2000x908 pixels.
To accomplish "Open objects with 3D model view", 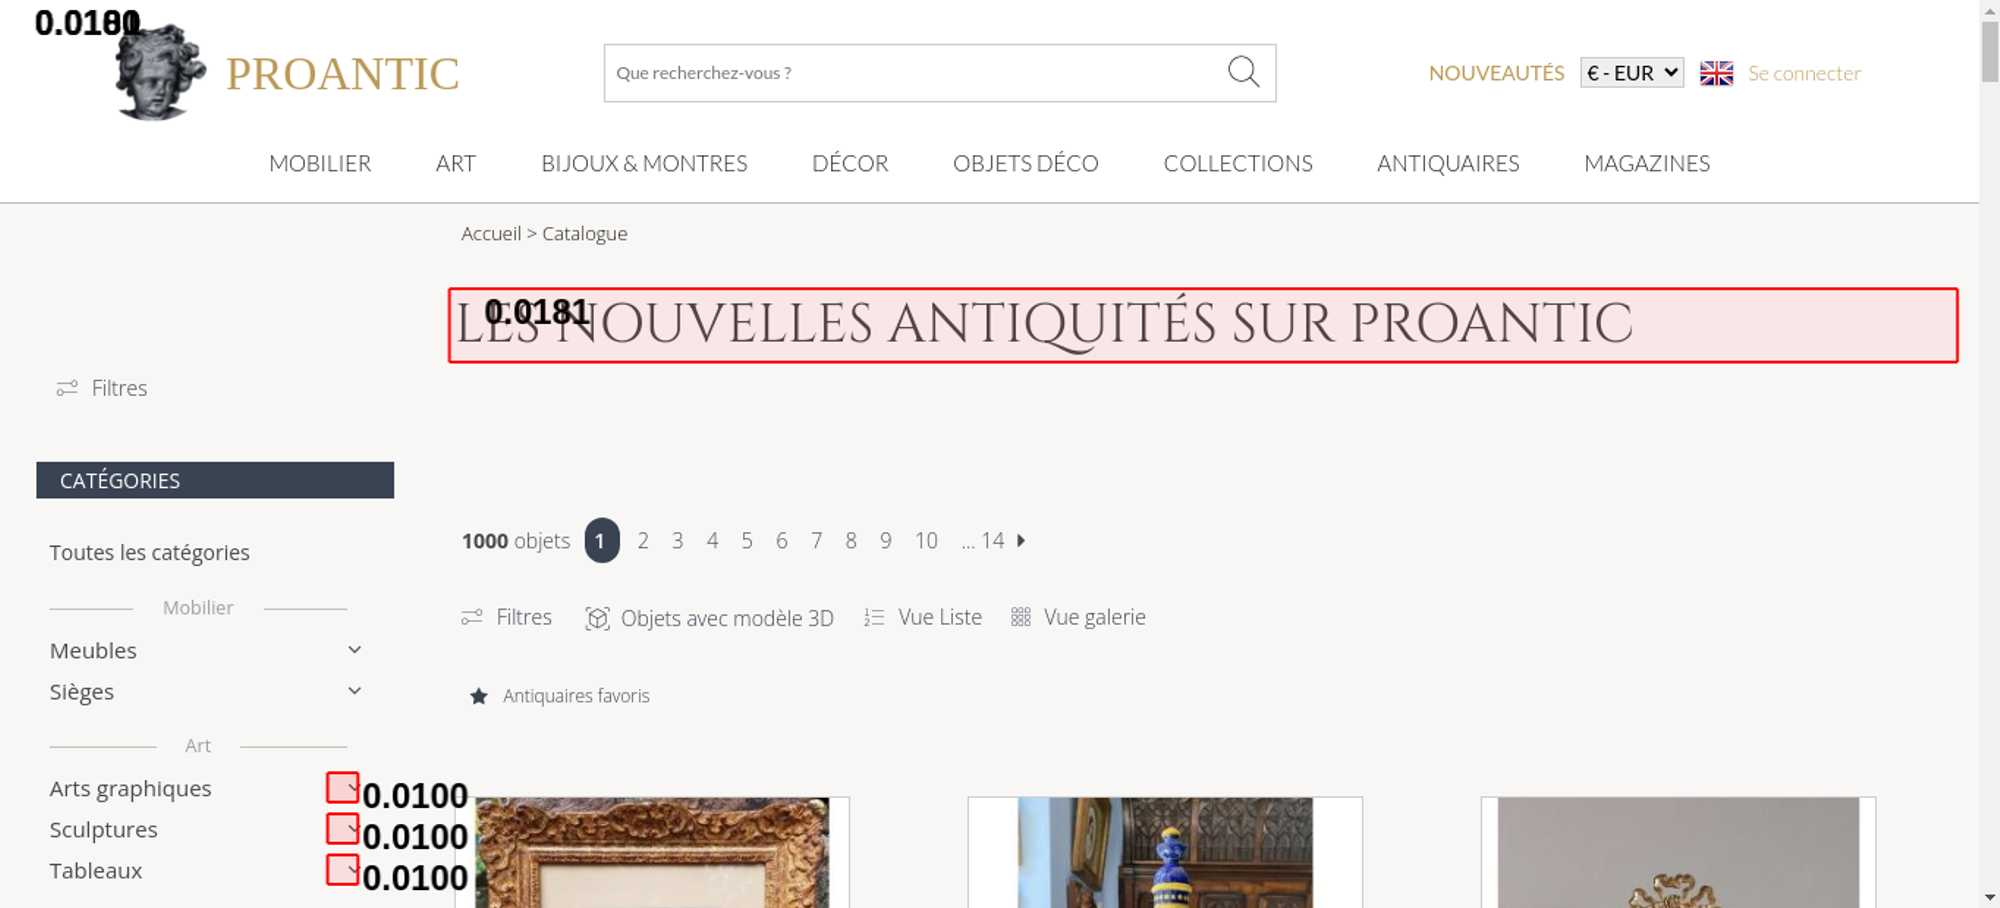I will [709, 618].
